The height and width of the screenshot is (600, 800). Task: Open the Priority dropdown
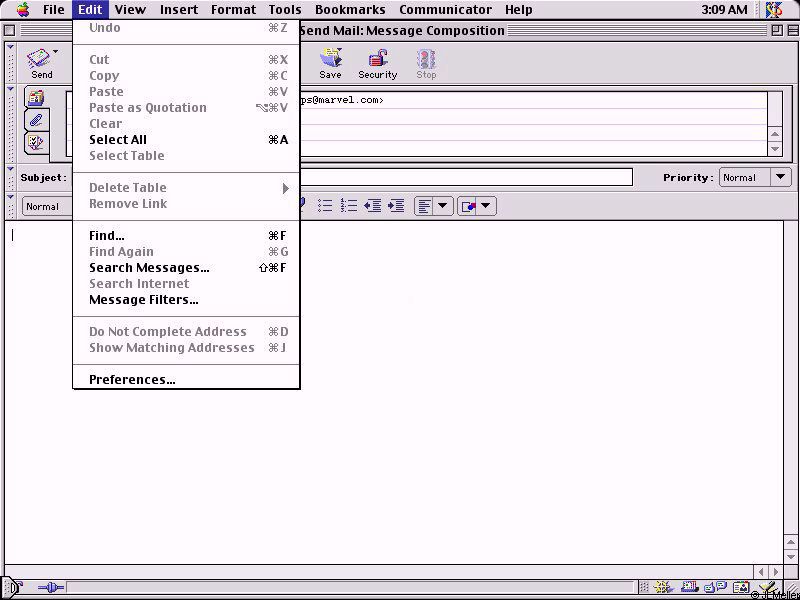coord(755,178)
